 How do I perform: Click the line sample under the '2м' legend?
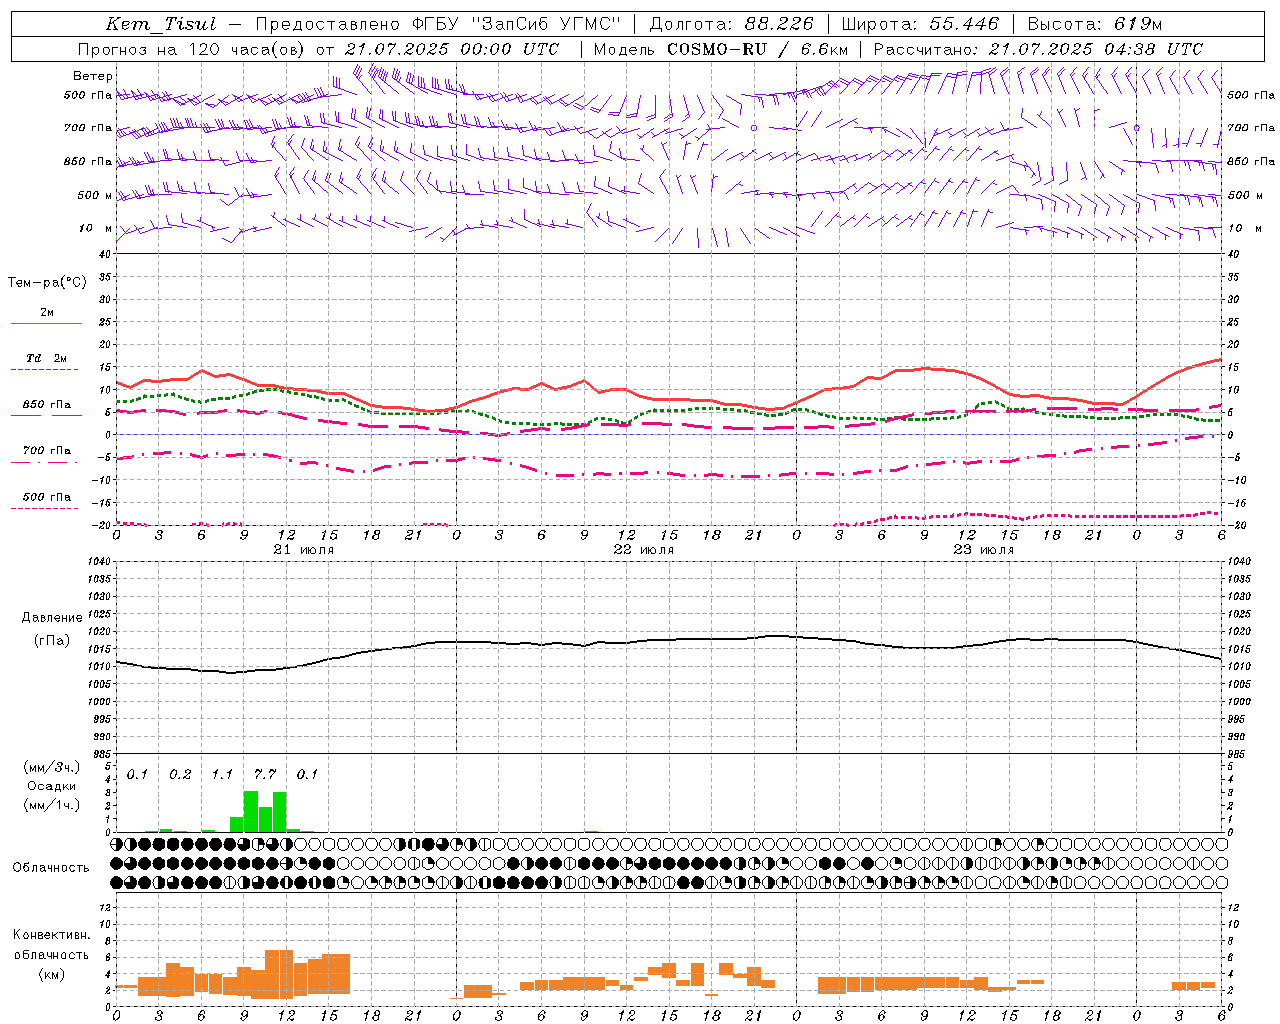point(46,323)
